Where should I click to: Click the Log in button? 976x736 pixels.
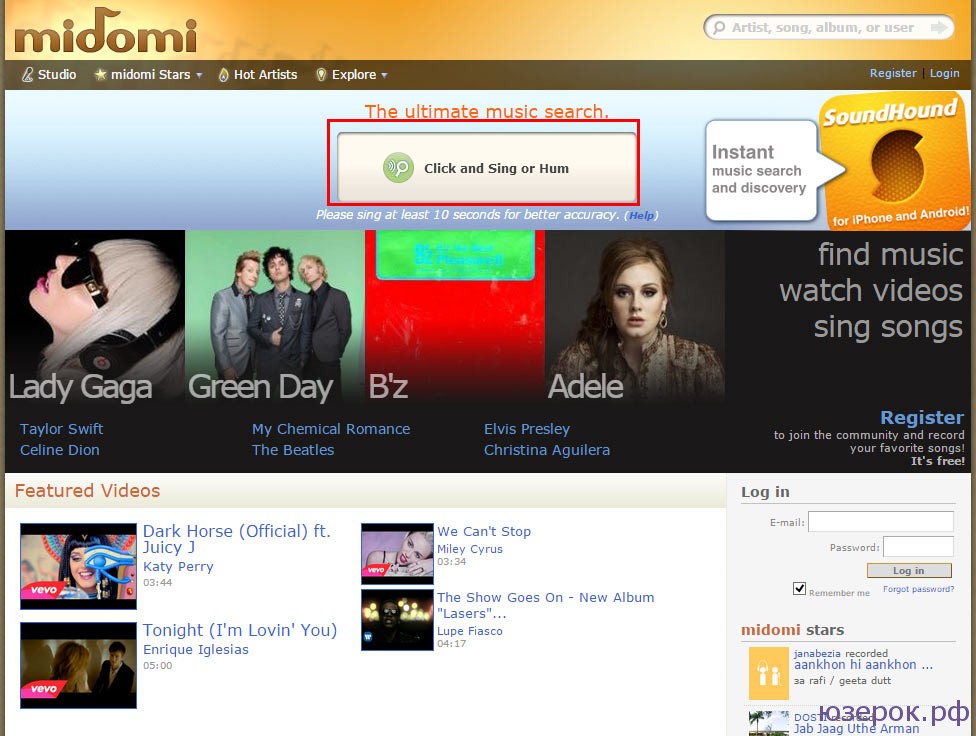tap(909, 570)
